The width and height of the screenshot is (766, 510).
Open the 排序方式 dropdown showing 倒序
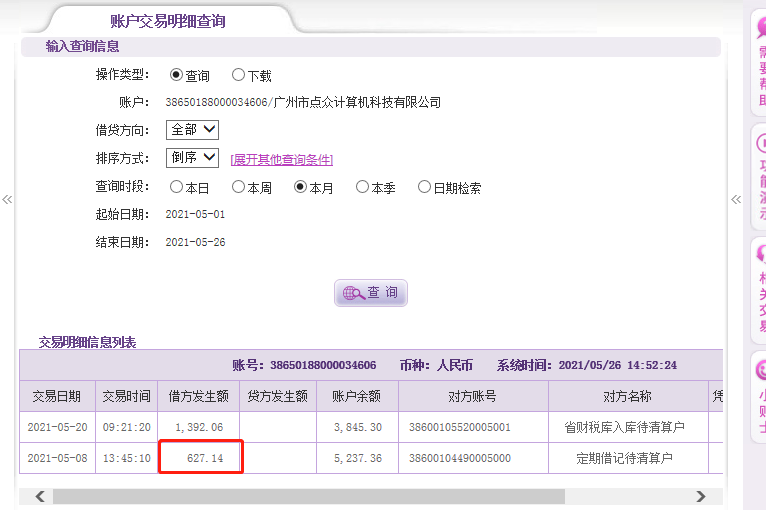click(193, 158)
